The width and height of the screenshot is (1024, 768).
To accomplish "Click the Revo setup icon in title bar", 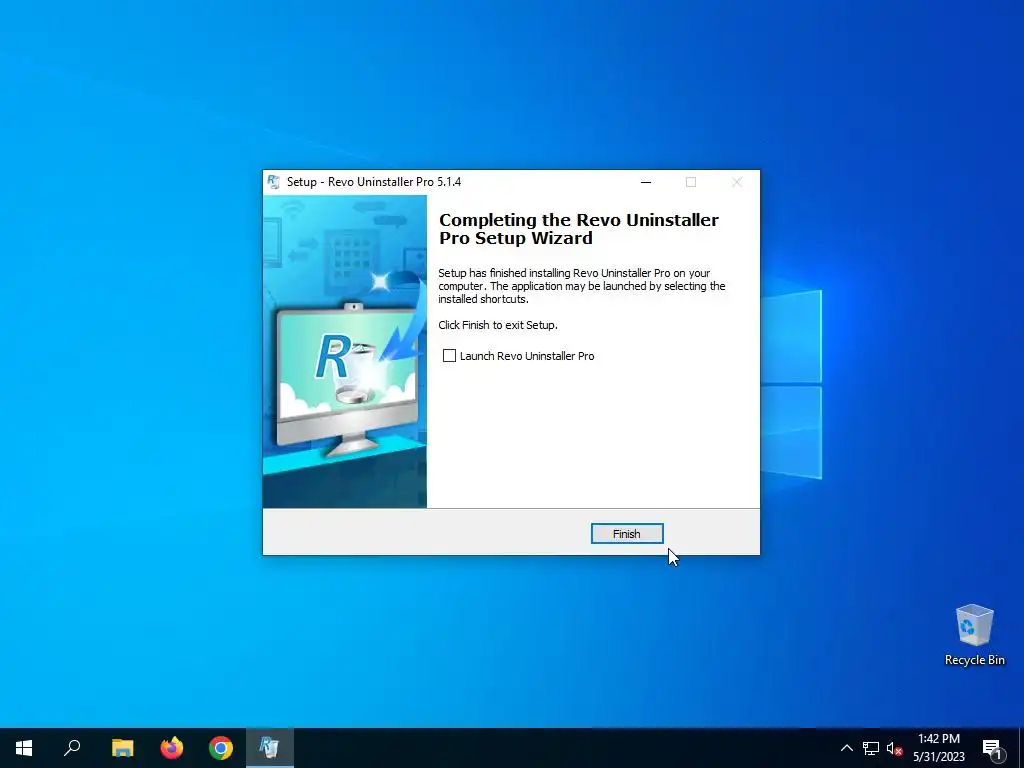I will [274, 182].
